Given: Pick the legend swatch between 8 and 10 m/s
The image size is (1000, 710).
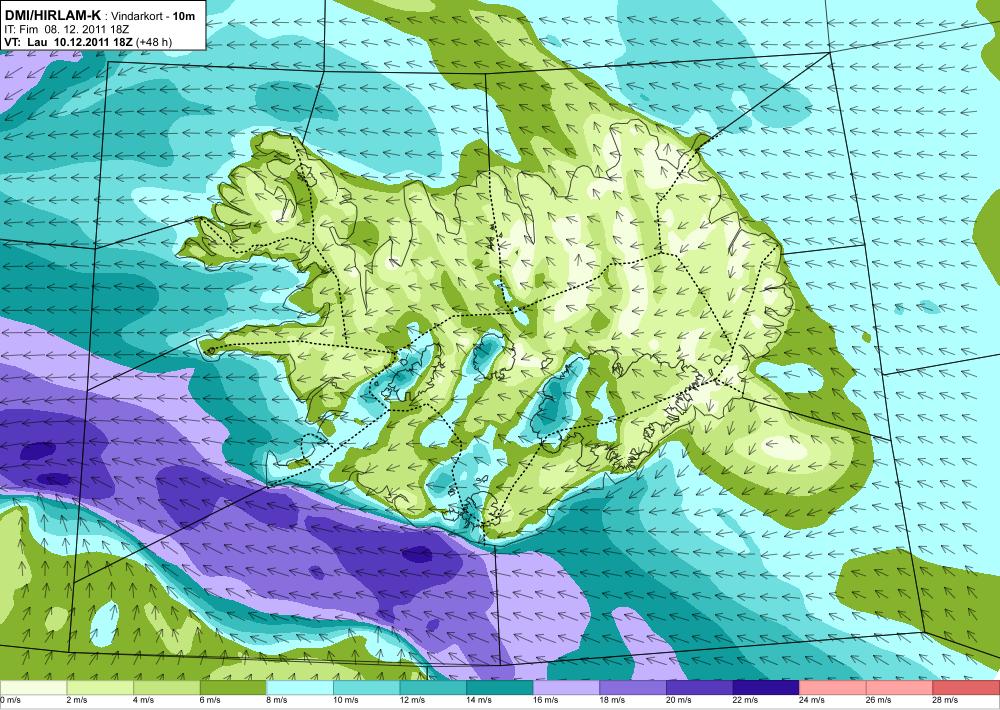Looking at the screenshot, I should [x=300, y=688].
